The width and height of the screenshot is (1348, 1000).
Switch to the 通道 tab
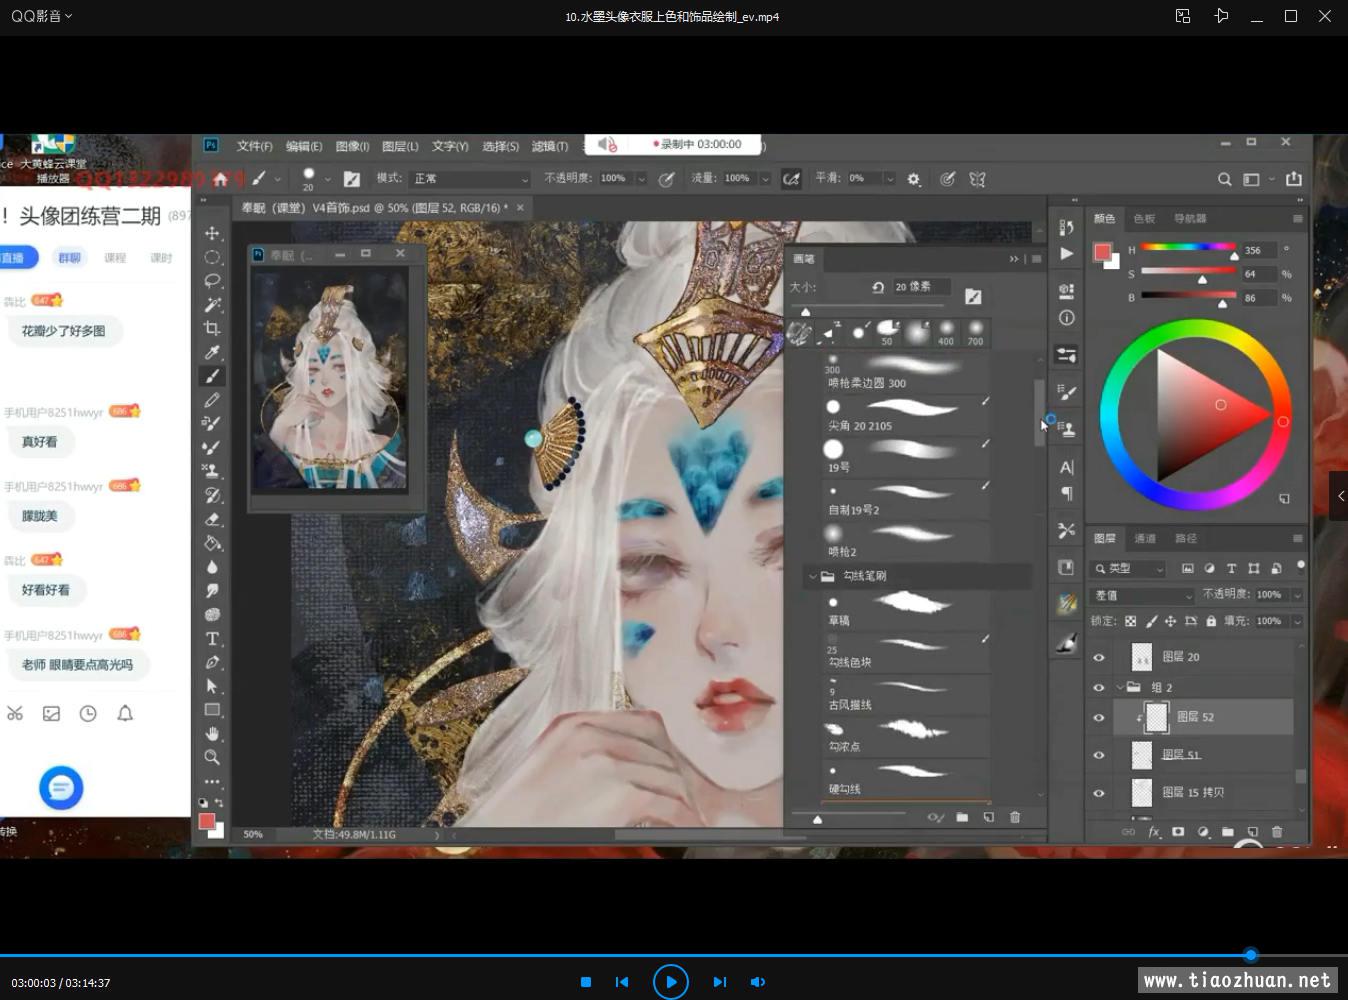click(x=1145, y=539)
